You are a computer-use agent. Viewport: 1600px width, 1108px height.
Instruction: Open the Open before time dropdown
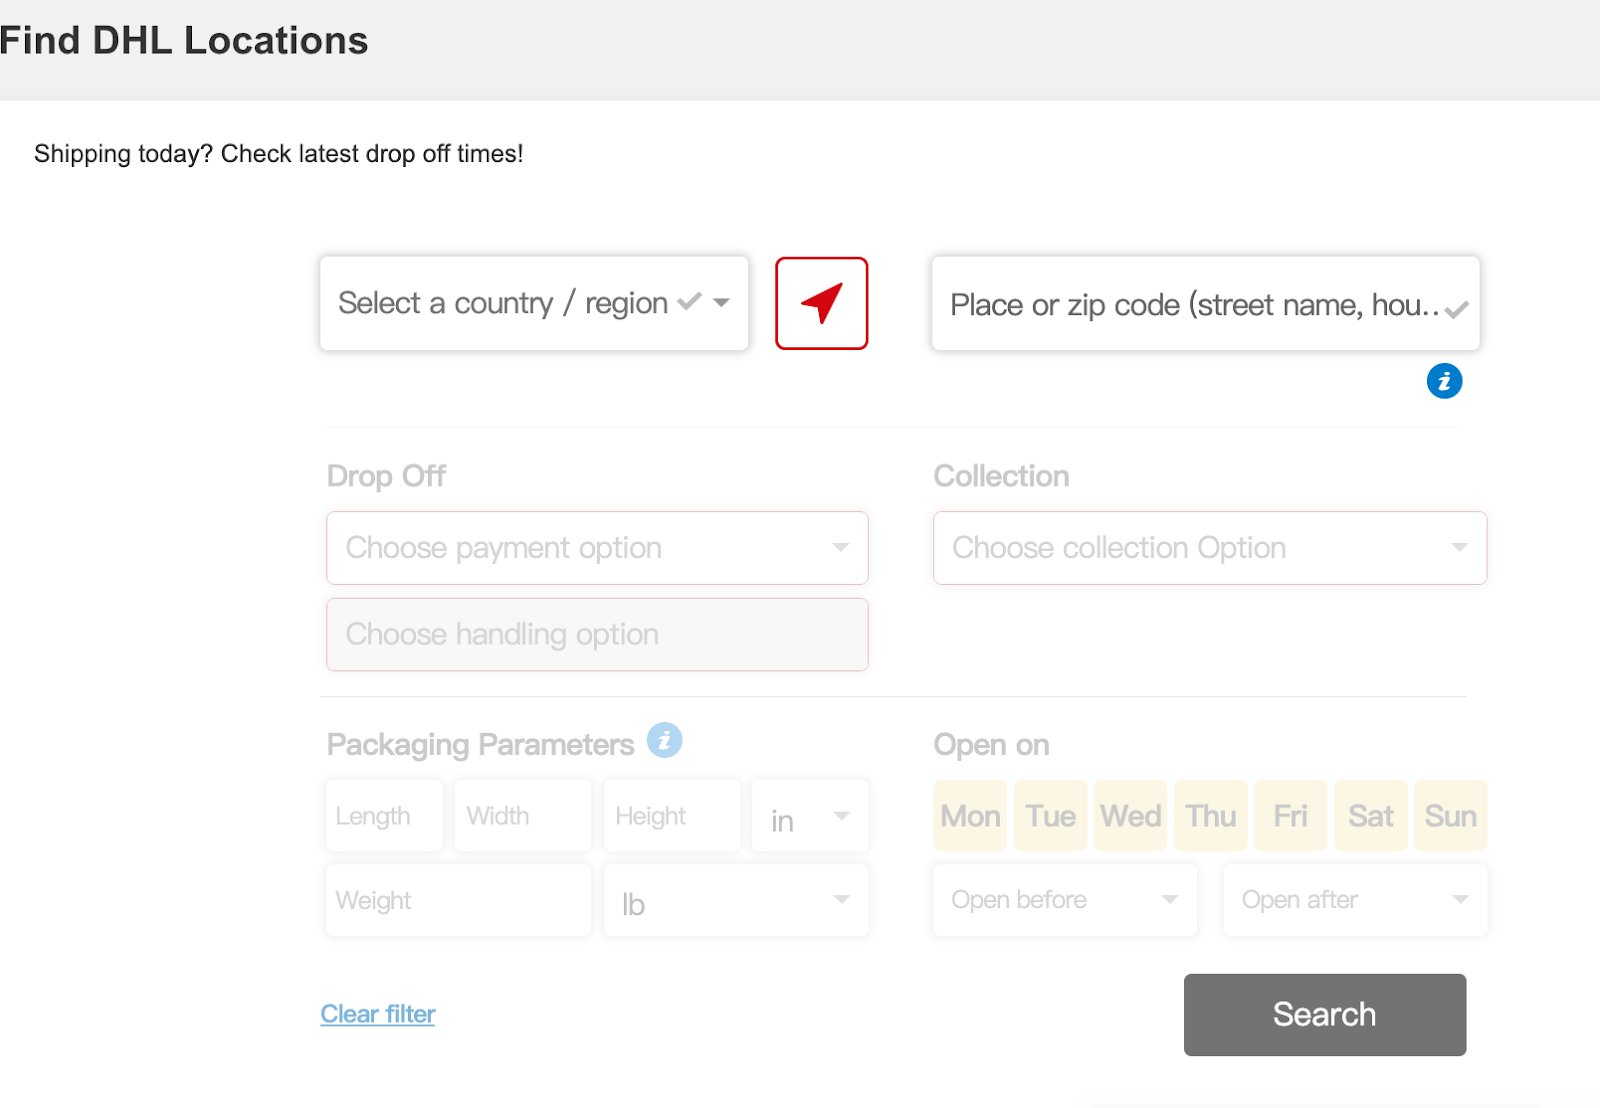(x=1065, y=900)
